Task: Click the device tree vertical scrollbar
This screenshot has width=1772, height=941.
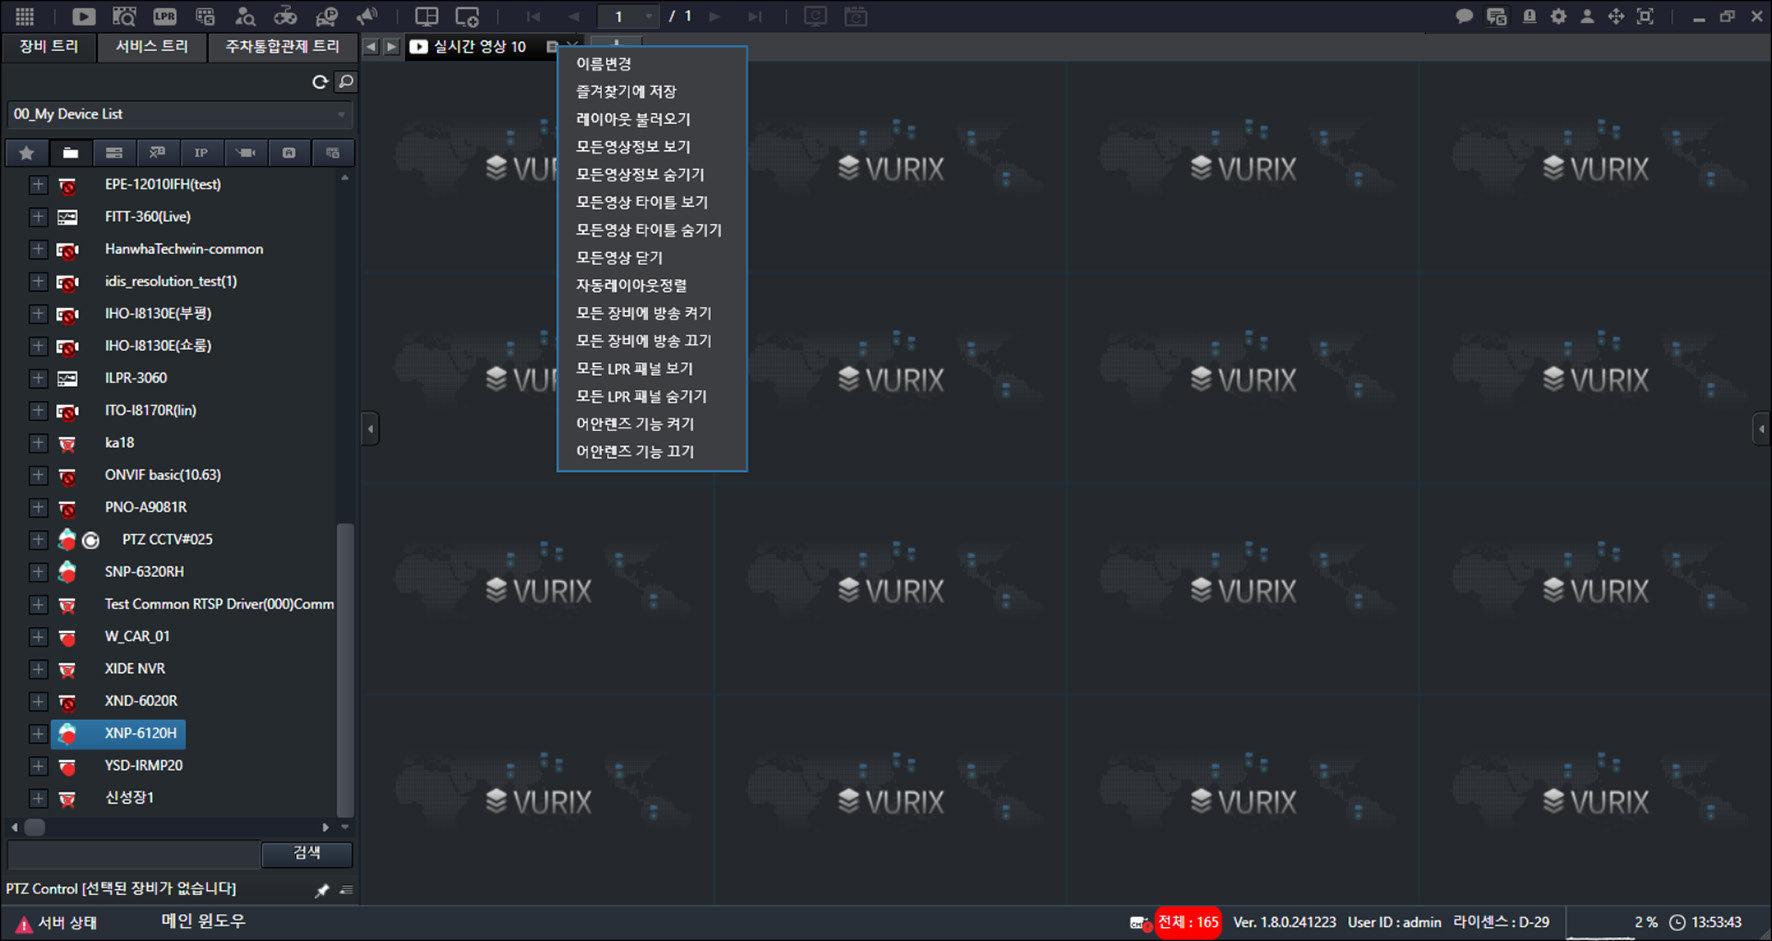Action: tap(345, 670)
